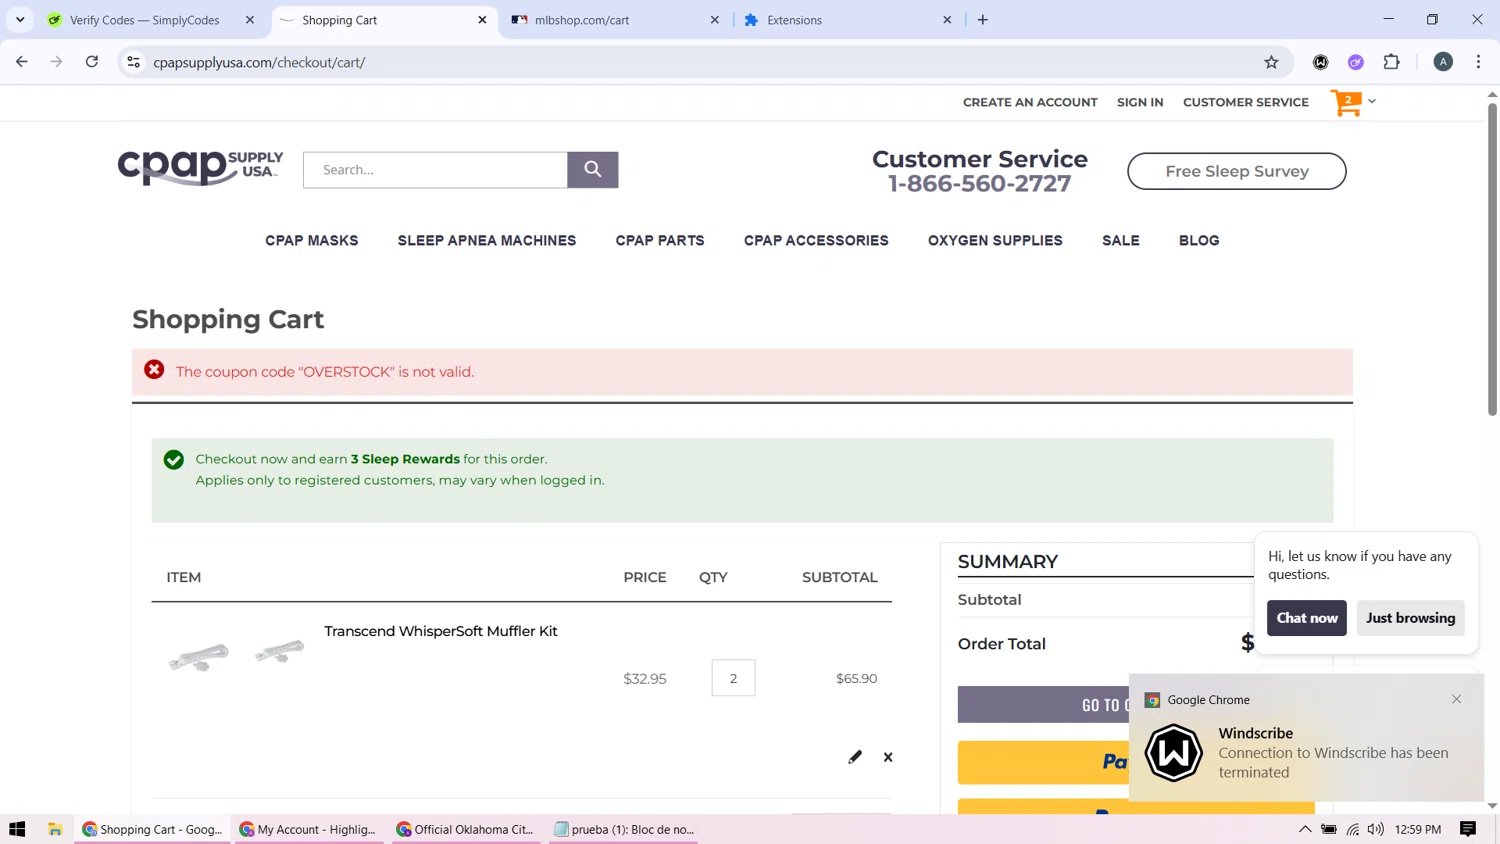Image resolution: width=1500 pixels, height=844 pixels.
Task: Close the mlbshop.com/cart tab
Action: tap(714, 20)
